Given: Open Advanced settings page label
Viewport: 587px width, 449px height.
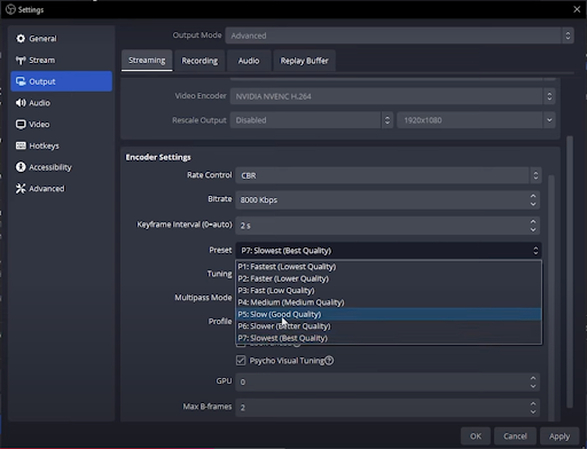Looking at the screenshot, I should point(46,188).
